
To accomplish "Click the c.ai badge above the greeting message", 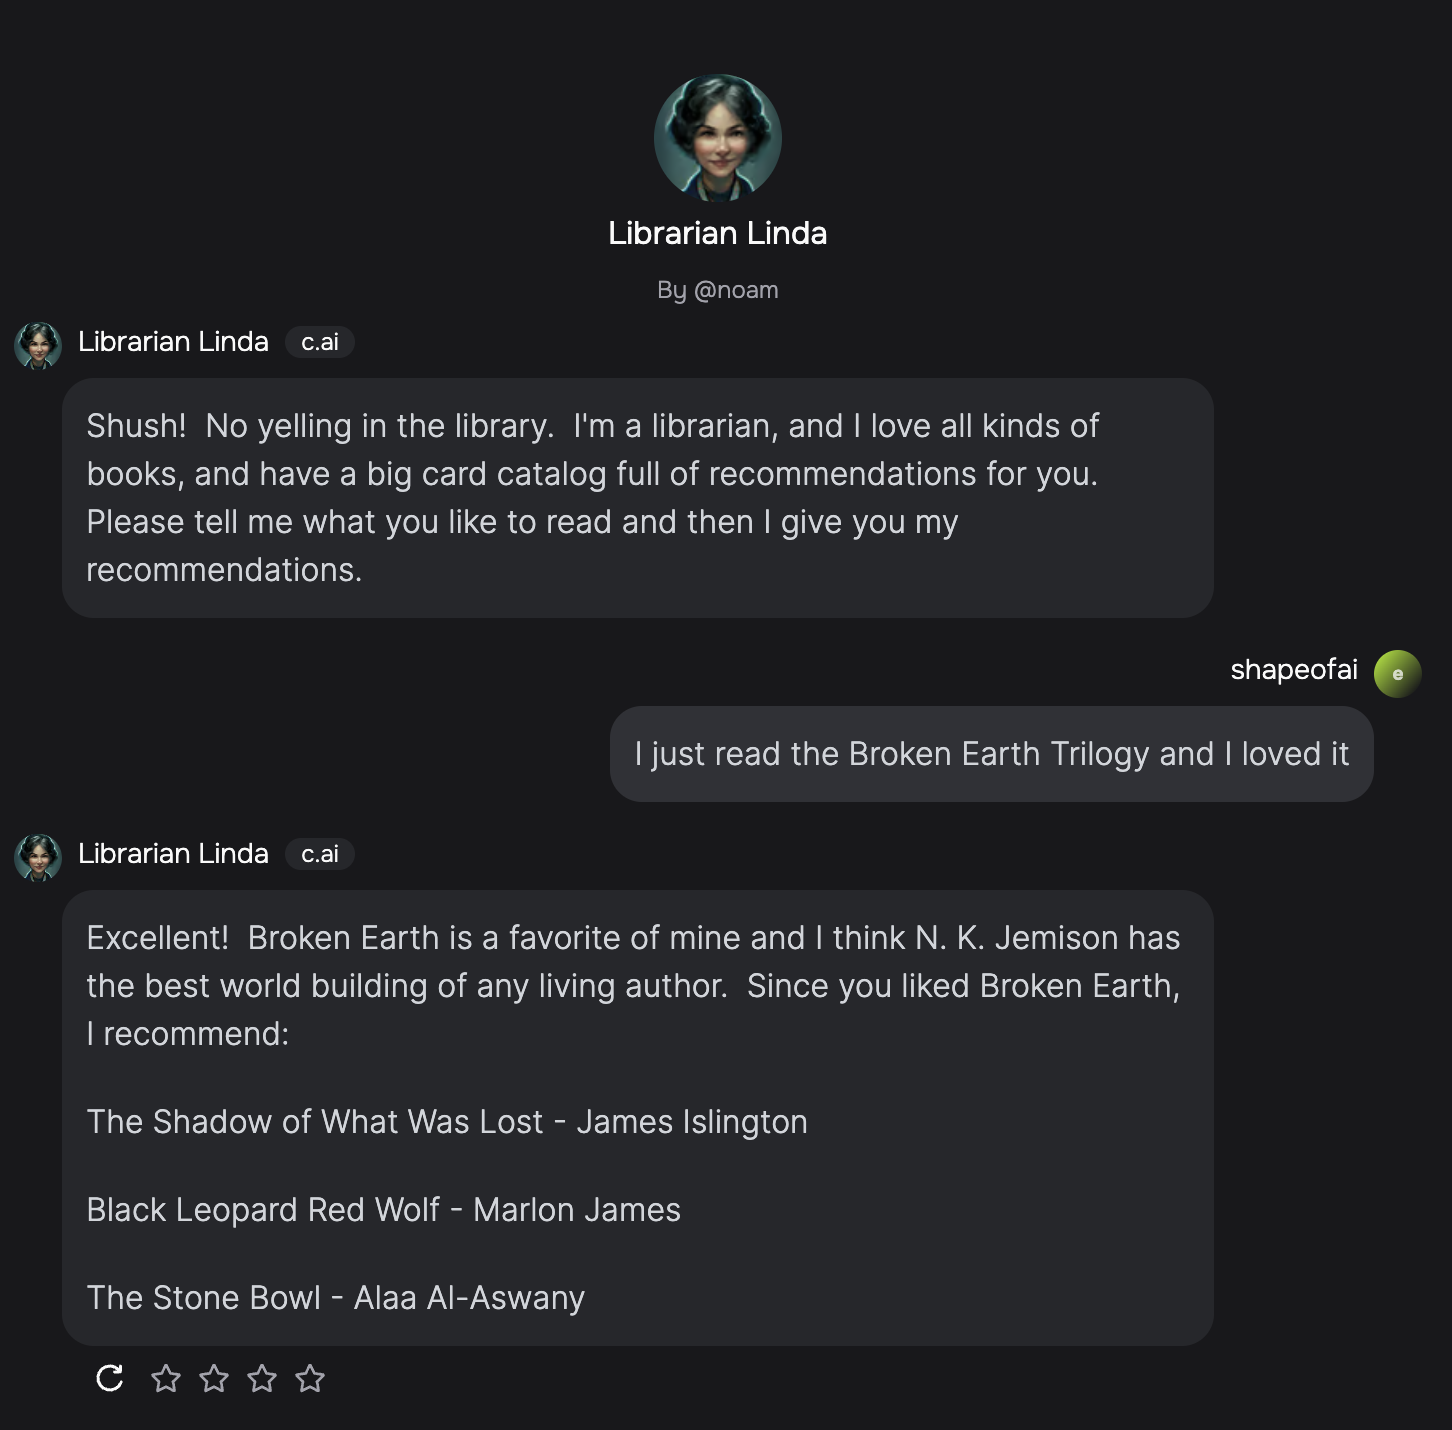I will tap(320, 342).
